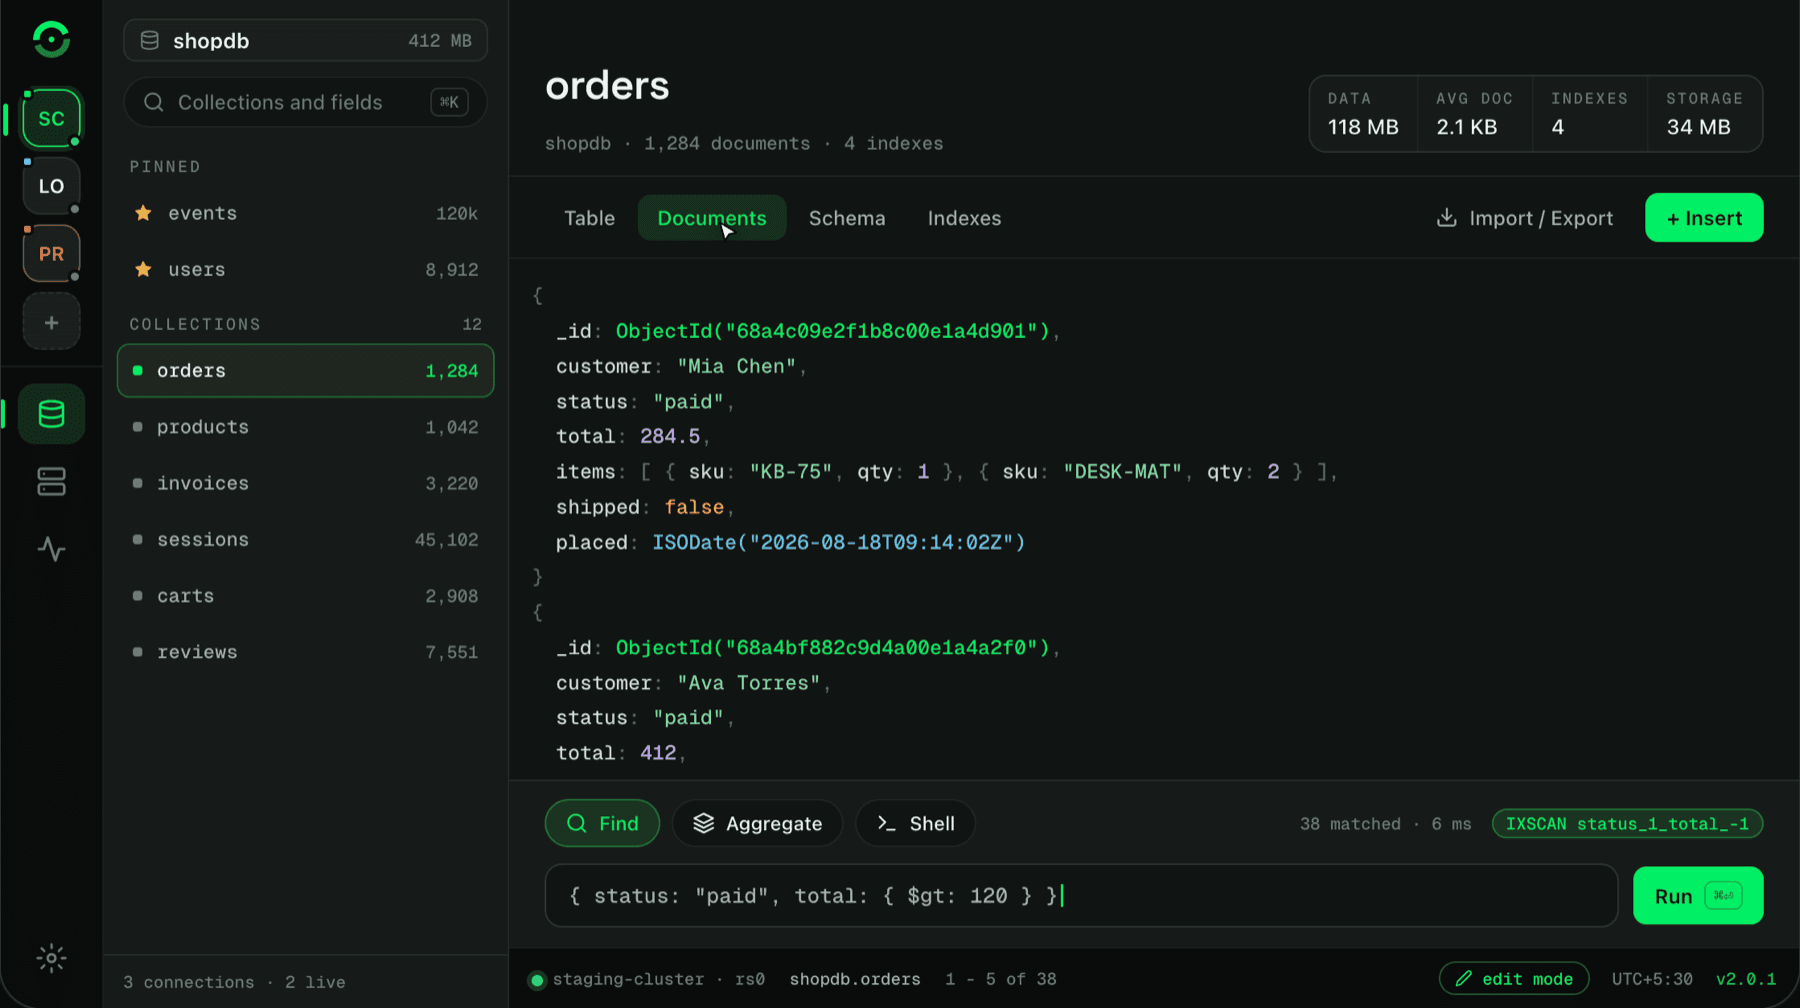1800x1008 pixels.
Task: Open the invoices collection
Action: (x=305, y=483)
